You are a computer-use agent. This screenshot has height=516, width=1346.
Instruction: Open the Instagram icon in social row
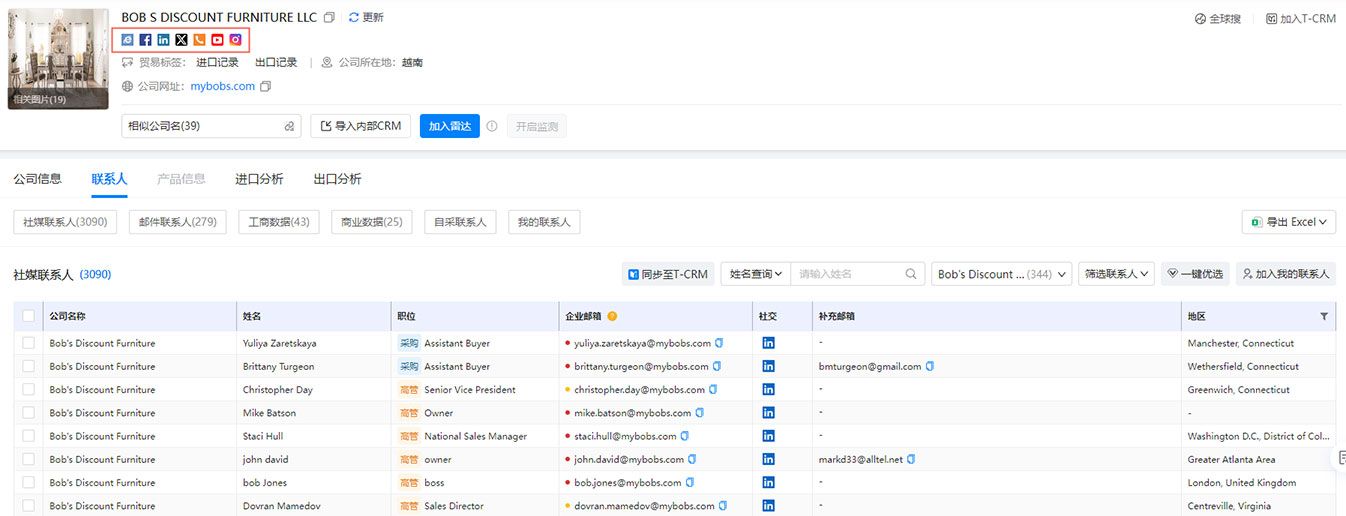(x=236, y=40)
